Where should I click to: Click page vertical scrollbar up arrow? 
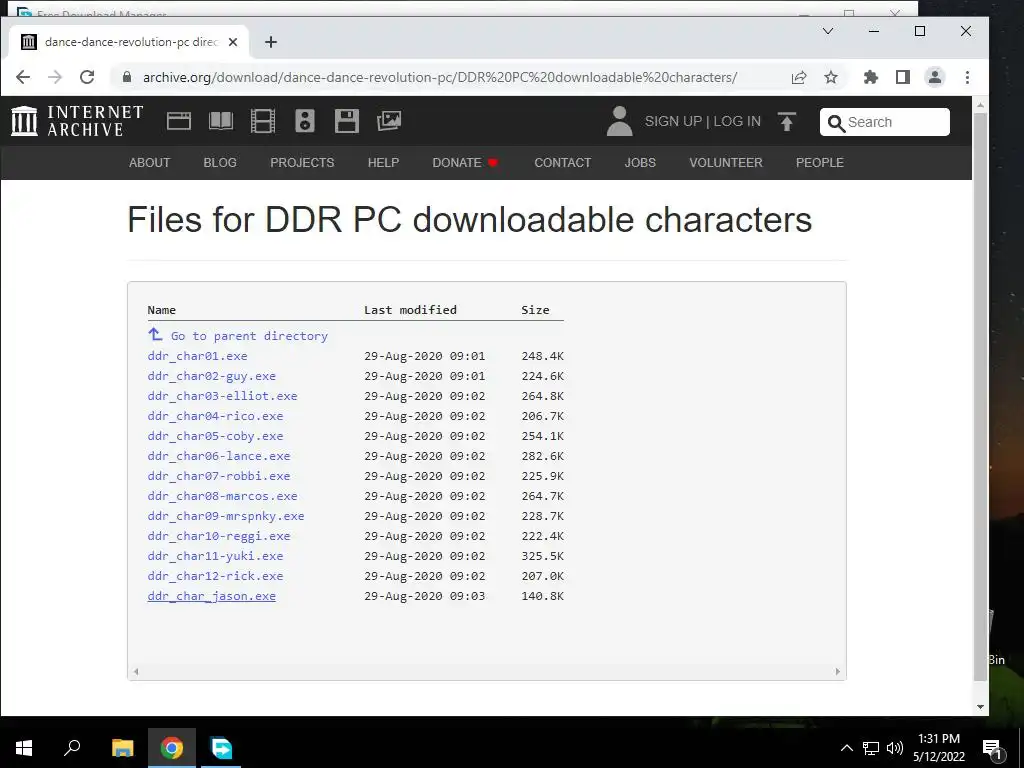(x=980, y=104)
